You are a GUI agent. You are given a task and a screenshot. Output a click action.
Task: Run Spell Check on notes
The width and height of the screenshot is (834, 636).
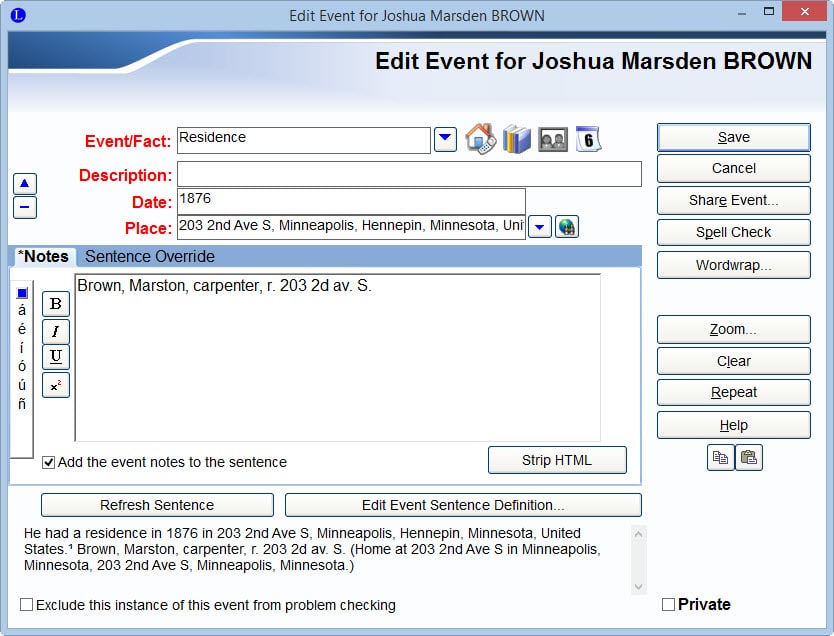[x=733, y=232]
